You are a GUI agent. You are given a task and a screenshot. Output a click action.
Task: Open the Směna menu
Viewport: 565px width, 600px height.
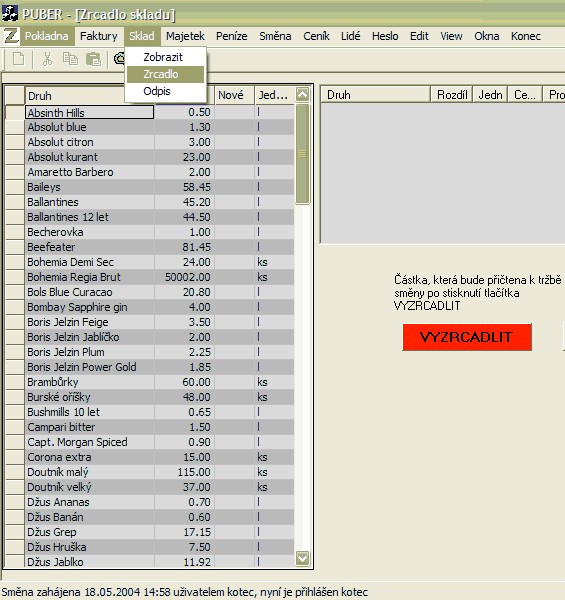(275, 36)
